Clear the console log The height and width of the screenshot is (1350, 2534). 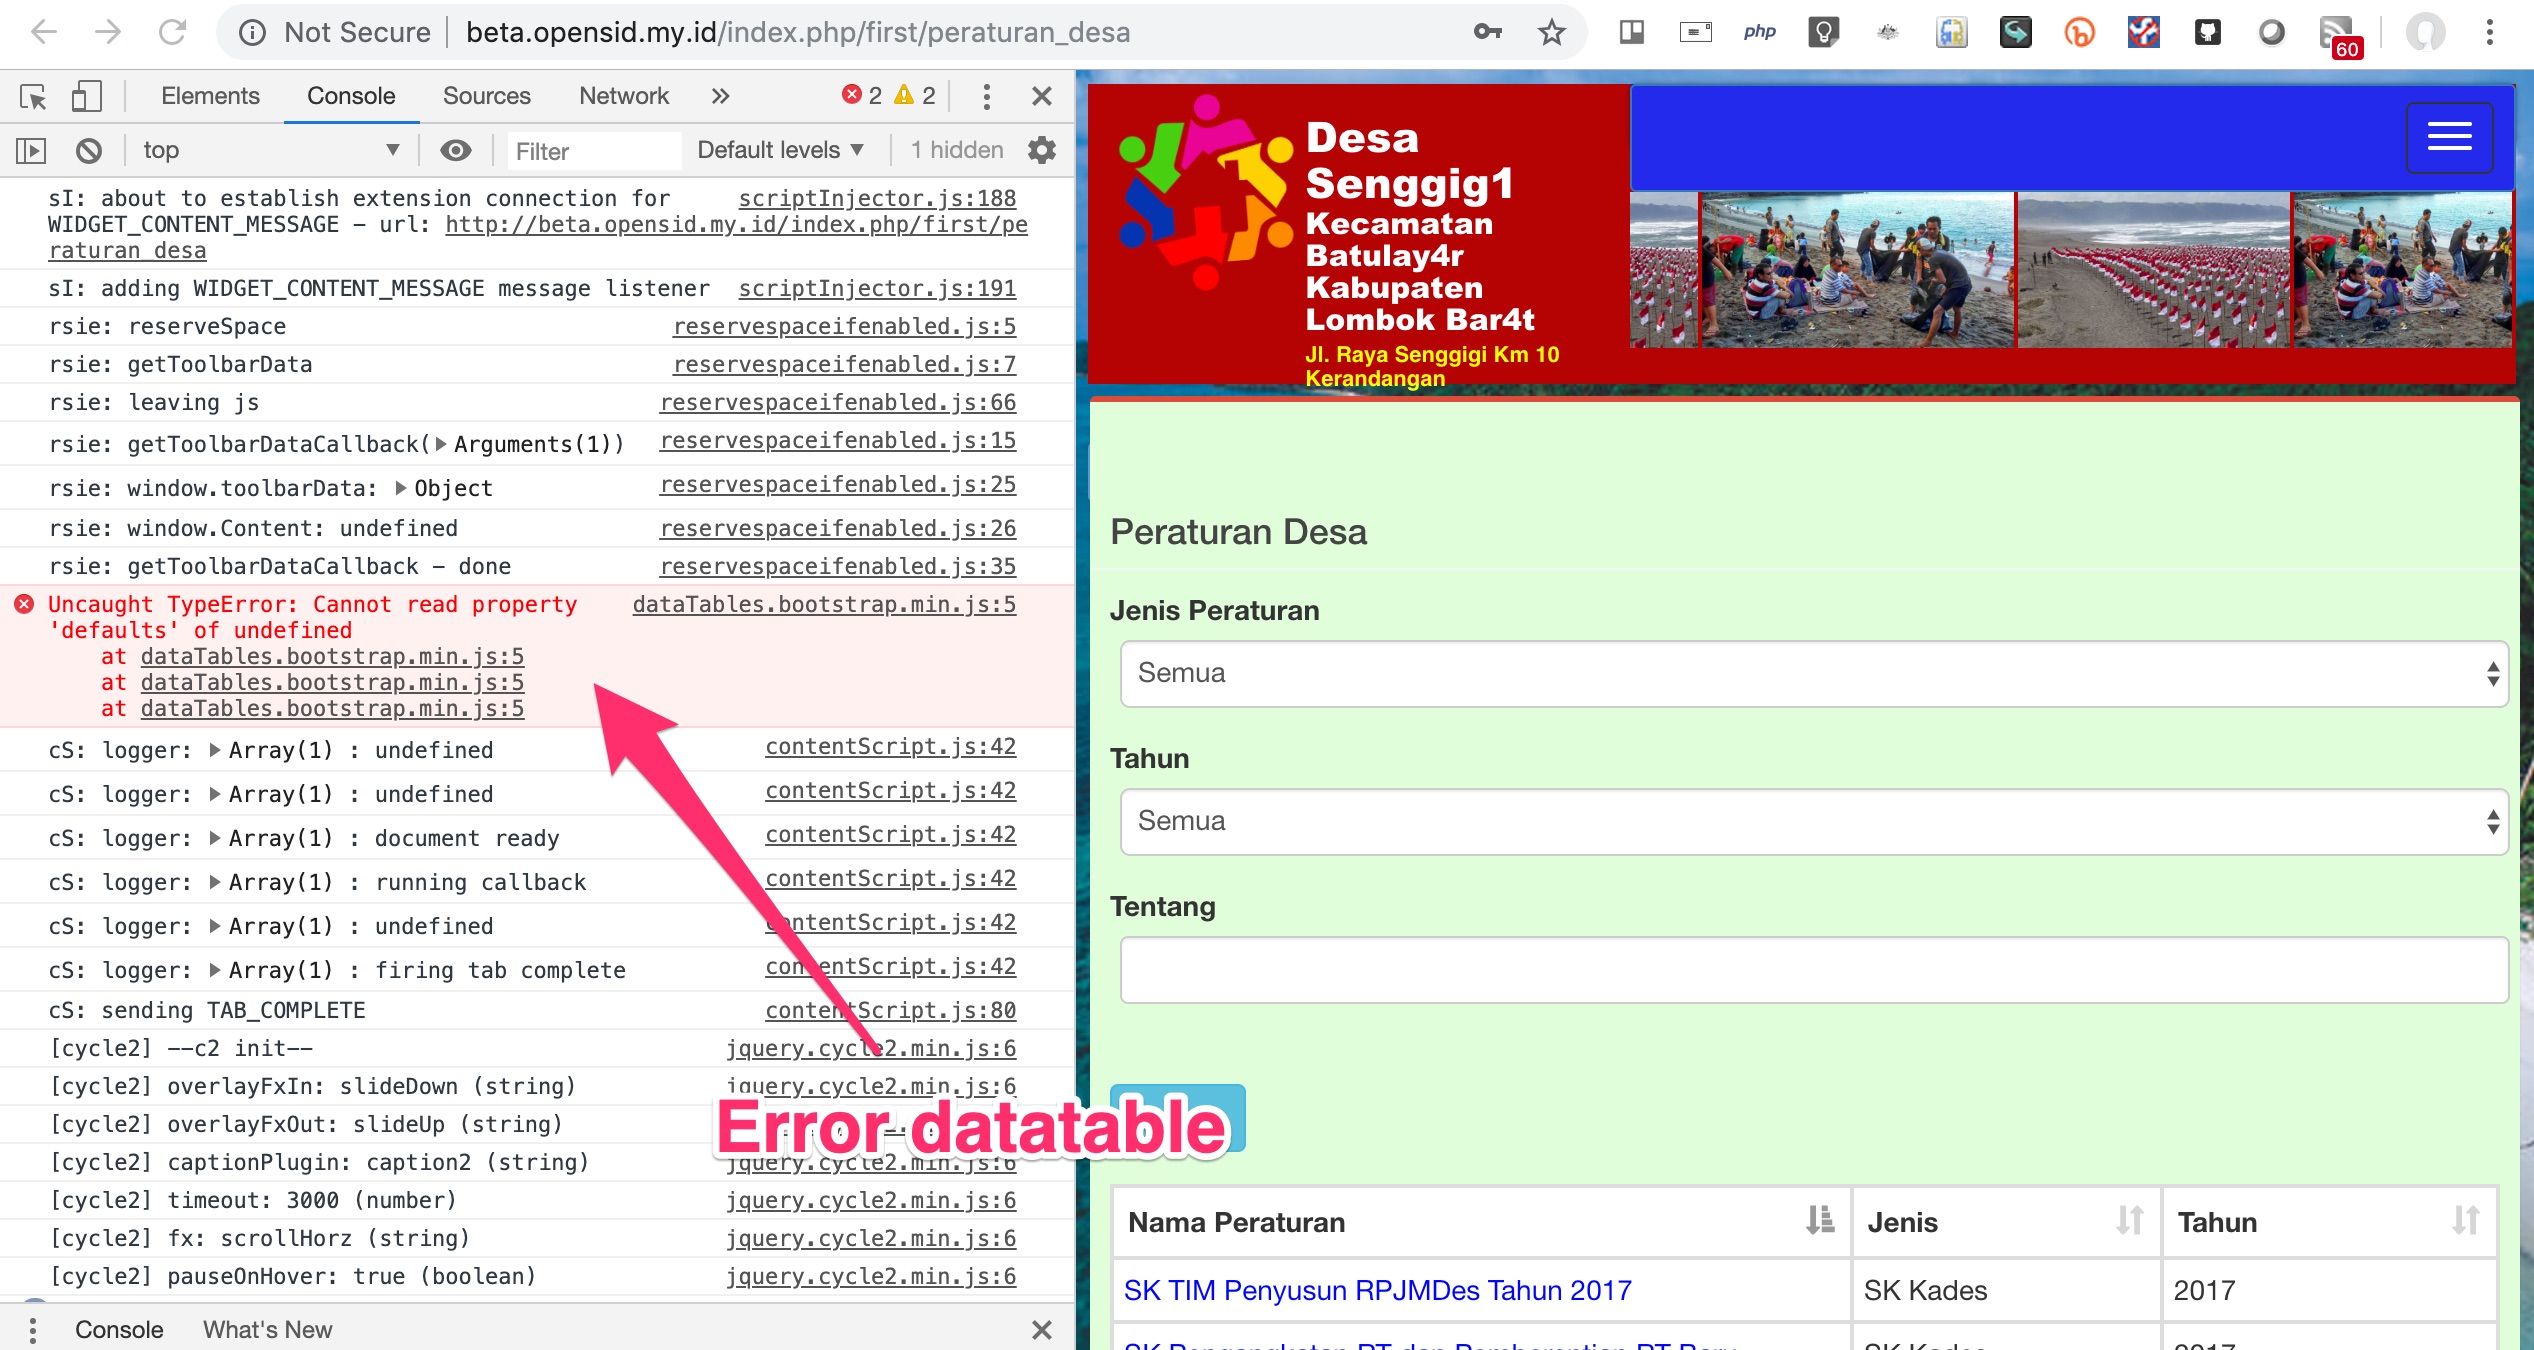pyautogui.click(x=89, y=151)
